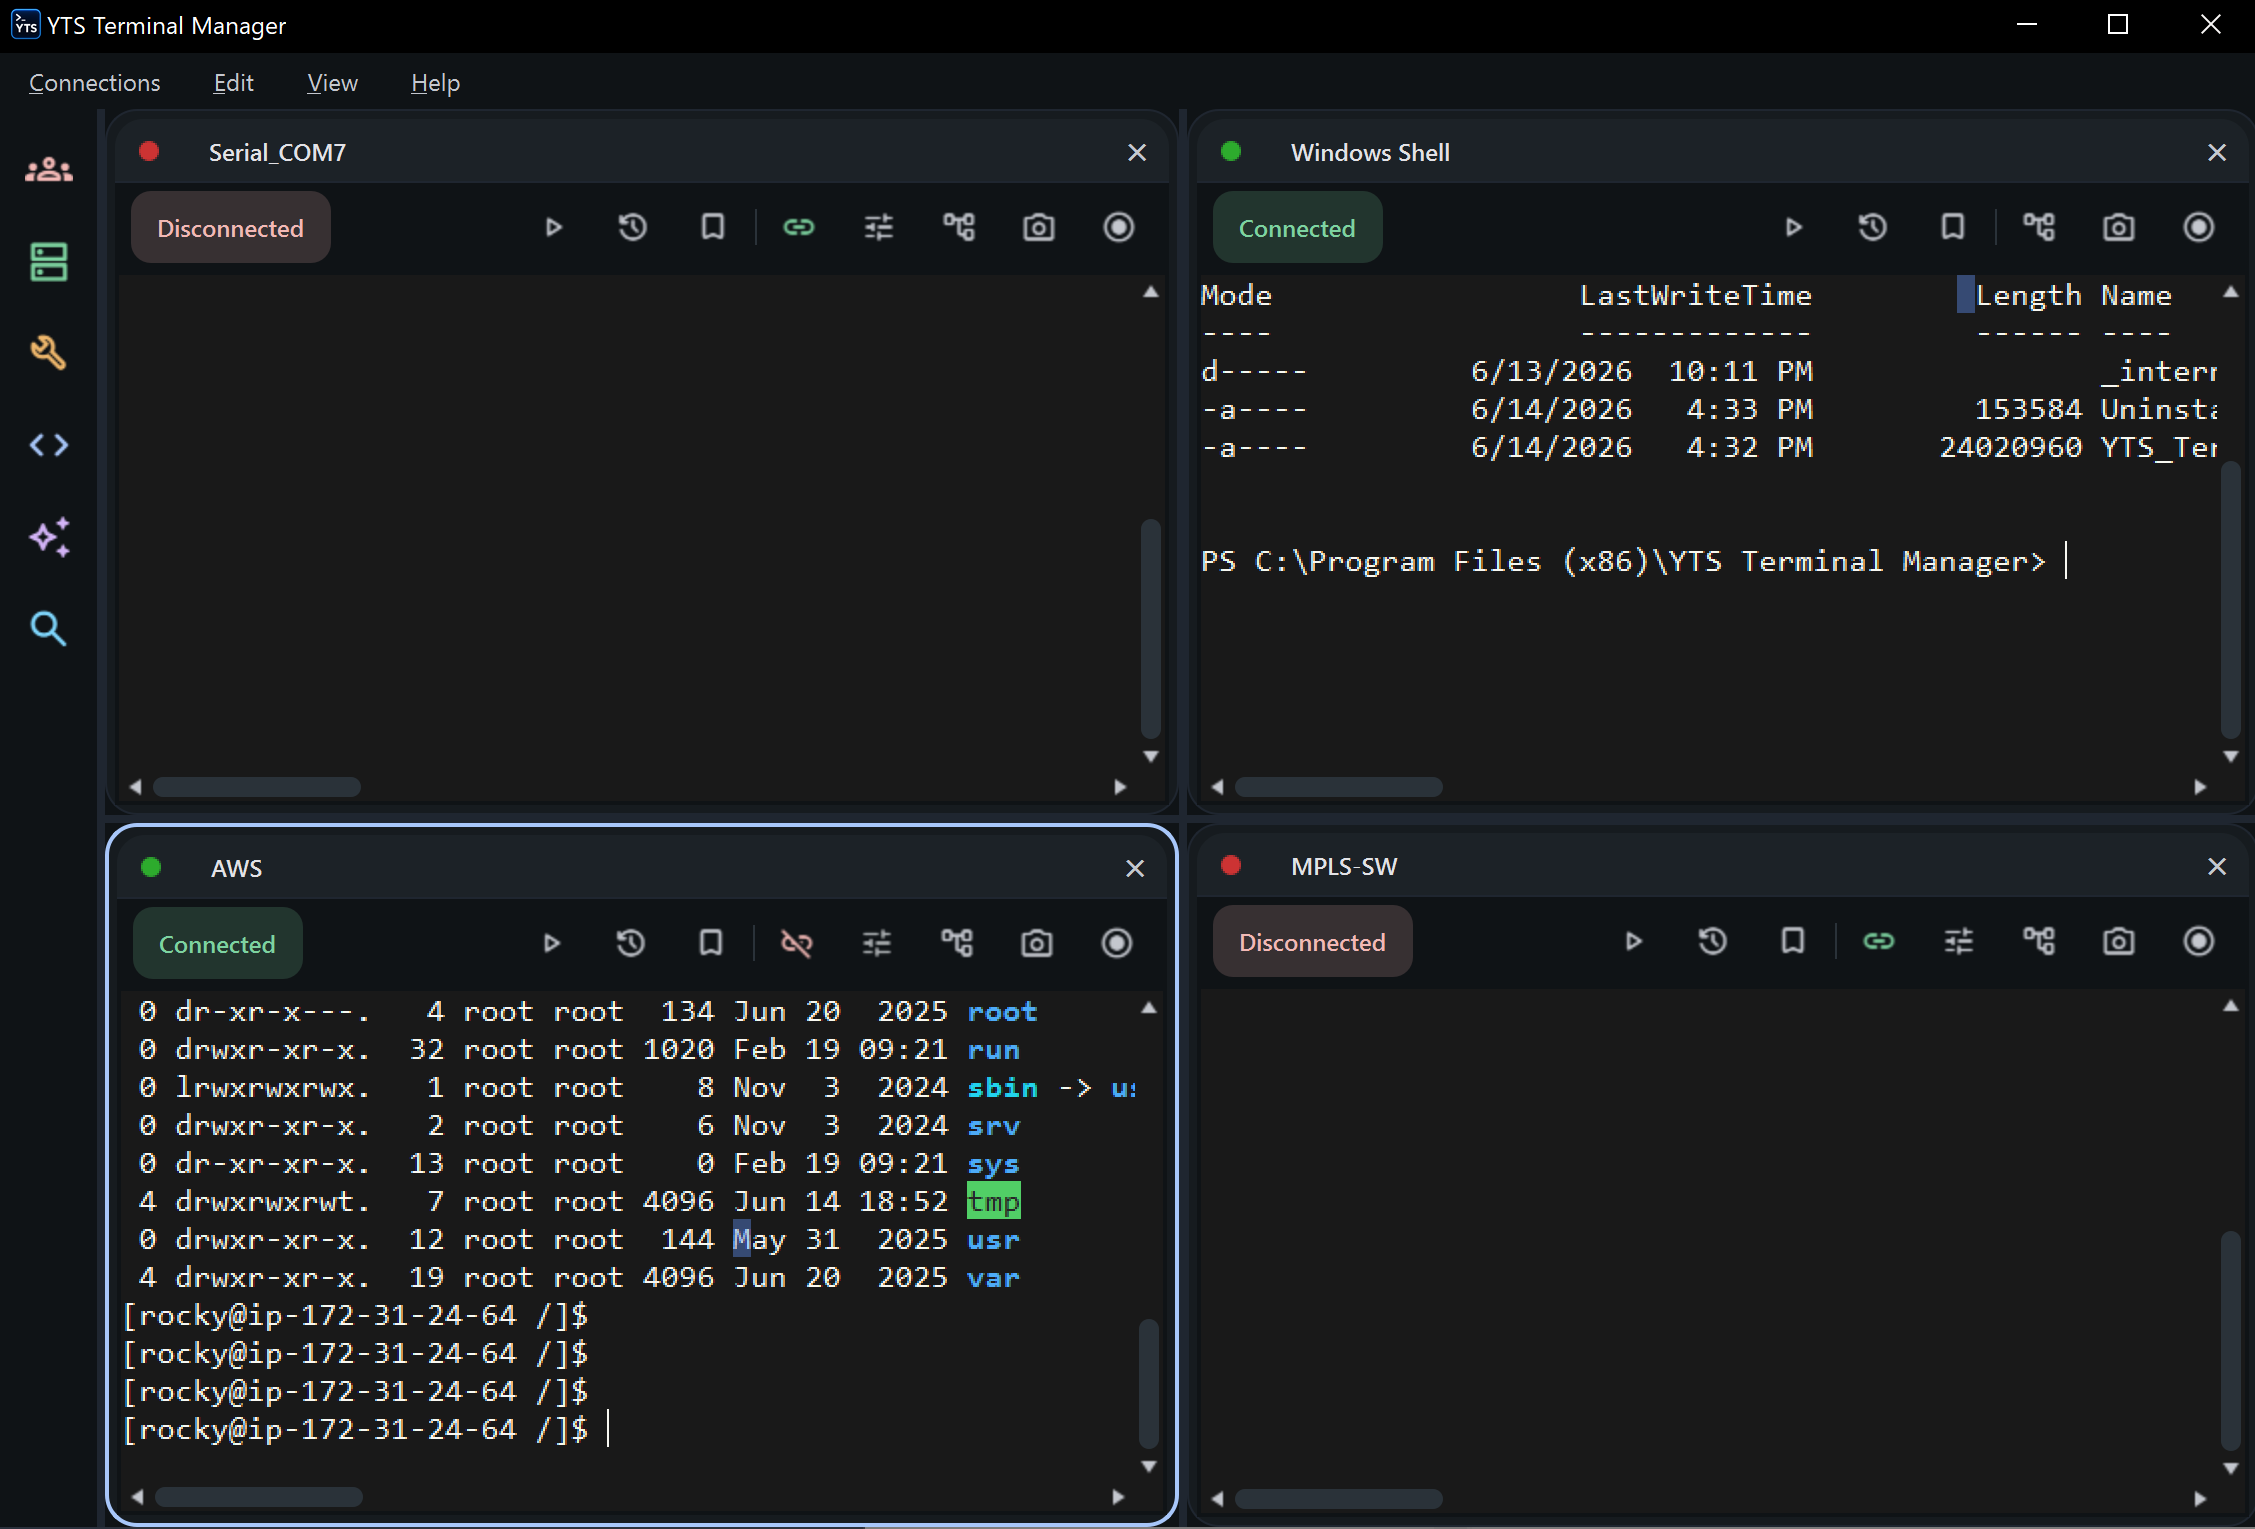Click scroll up arrow in Serial_COM7 panel

coord(1151,292)
